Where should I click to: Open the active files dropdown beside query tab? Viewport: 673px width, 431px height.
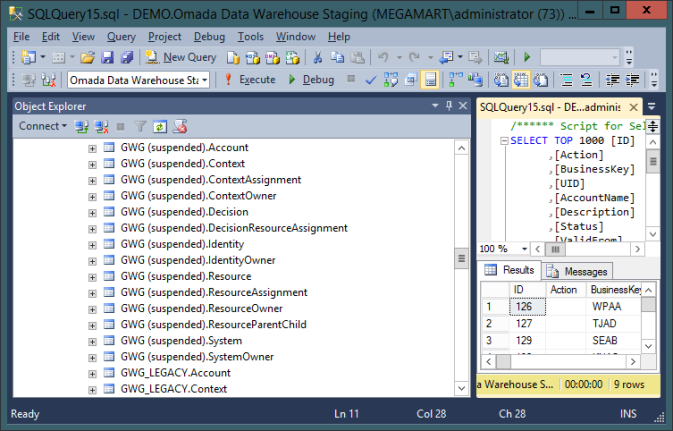pos(651,106)
